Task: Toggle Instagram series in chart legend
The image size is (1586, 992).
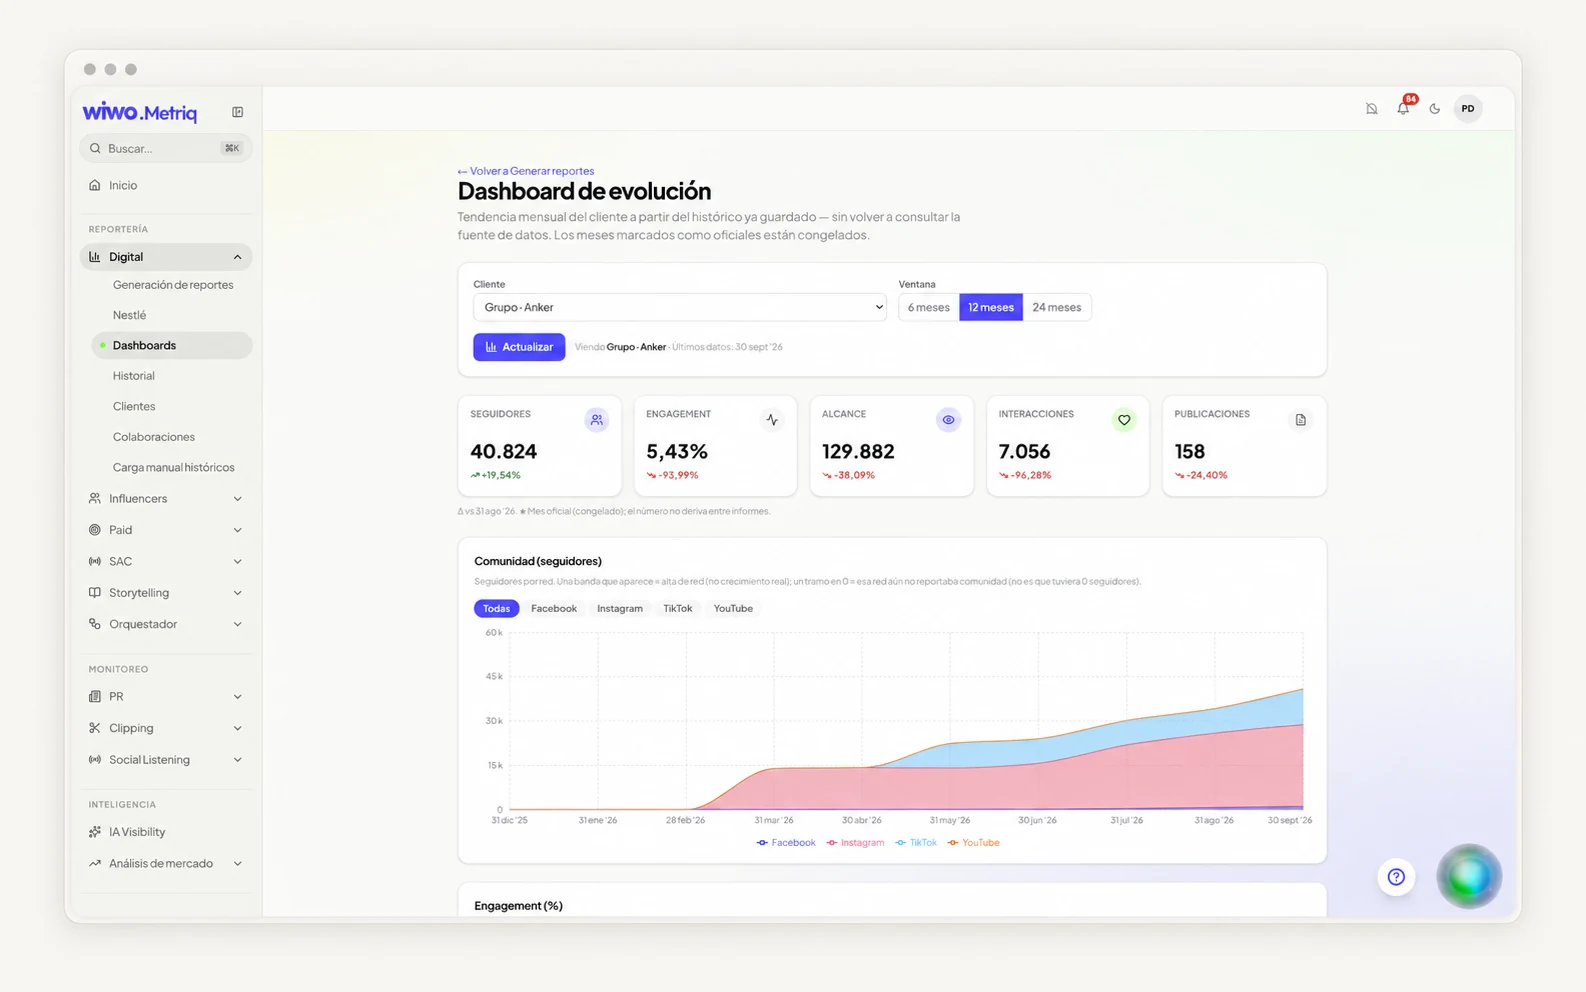Action: 855,843
